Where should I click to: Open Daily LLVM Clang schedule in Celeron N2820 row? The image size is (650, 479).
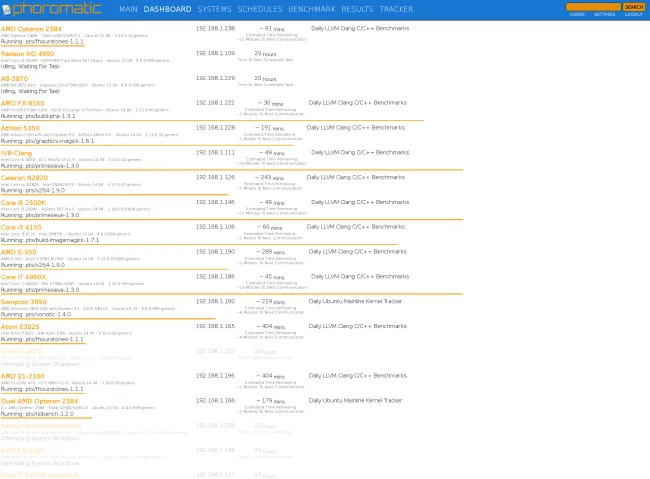[356, 177]
